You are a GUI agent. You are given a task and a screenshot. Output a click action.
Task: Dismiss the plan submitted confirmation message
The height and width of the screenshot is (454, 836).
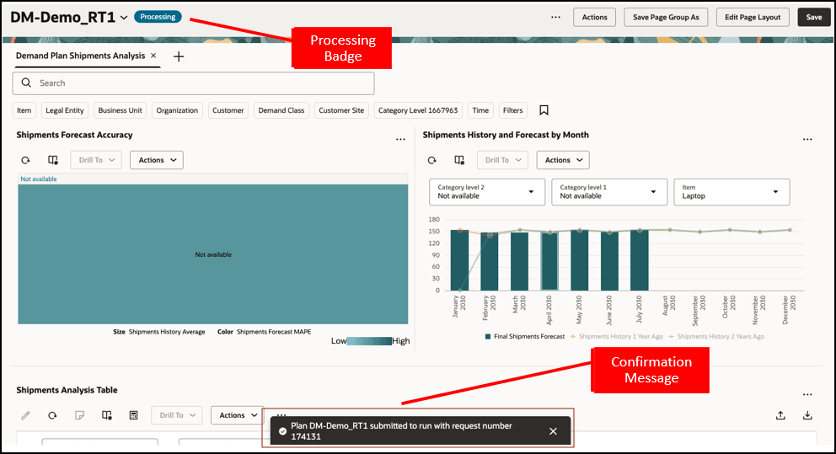point(553,431)
